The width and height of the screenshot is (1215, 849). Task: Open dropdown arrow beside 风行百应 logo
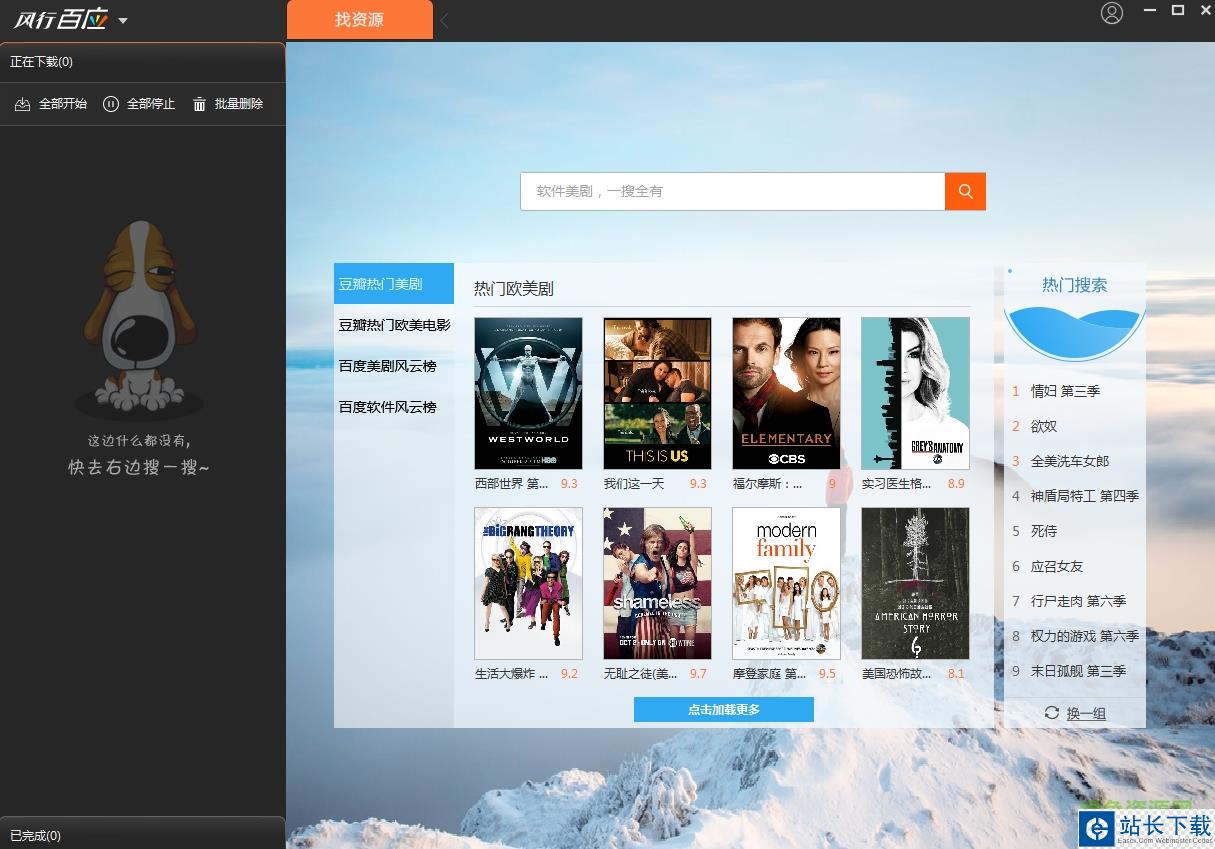coord(123,21)
